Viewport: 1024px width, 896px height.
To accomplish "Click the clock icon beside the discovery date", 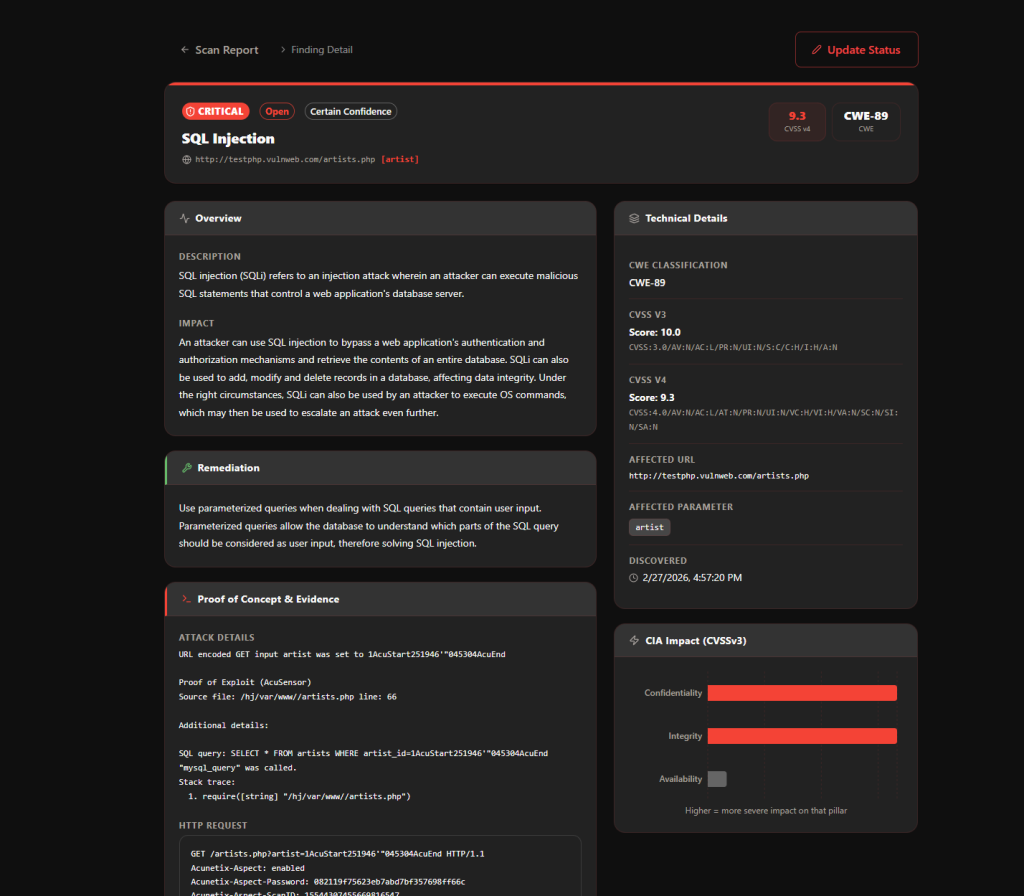I will click(x=632, y=577).
